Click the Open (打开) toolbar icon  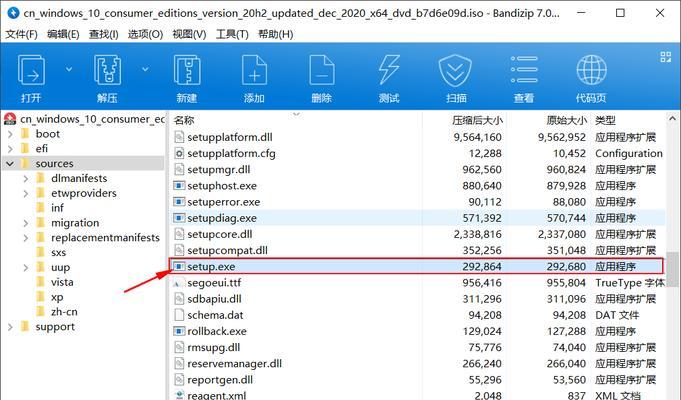point(31,69)
